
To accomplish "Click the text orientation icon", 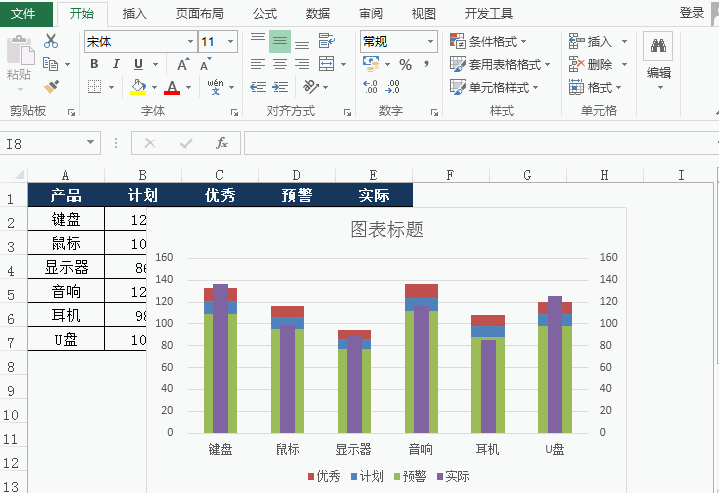I will click(x=311, y=87).
